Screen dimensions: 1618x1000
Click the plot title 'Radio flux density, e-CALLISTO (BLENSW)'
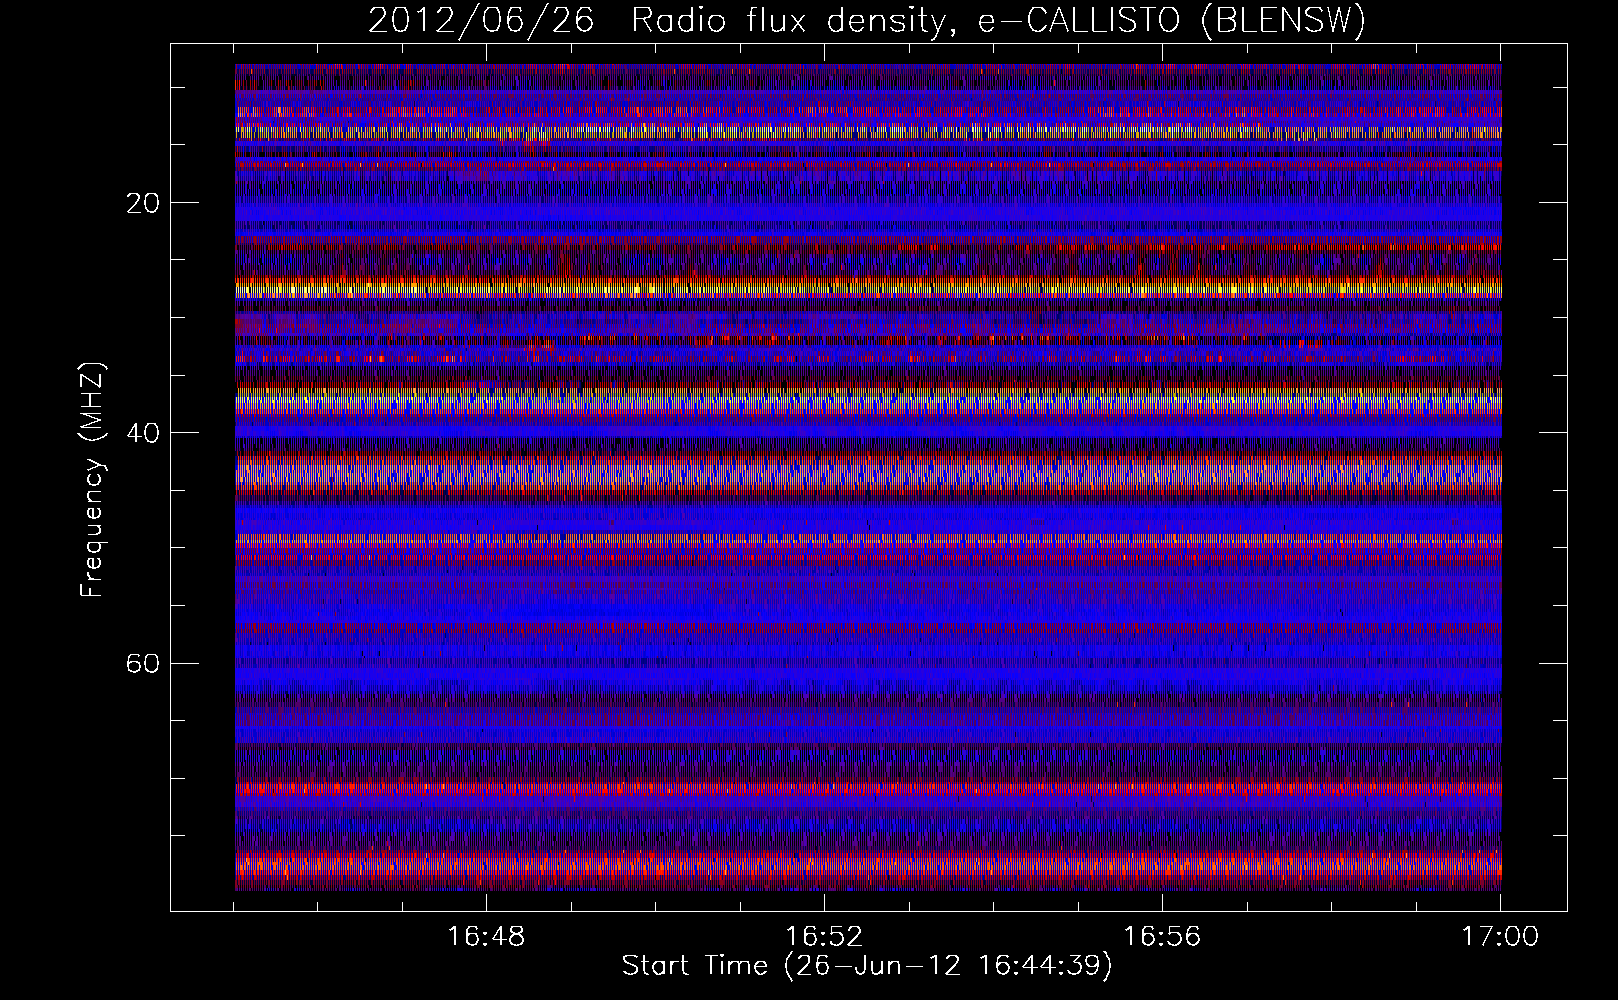[999, 20]
